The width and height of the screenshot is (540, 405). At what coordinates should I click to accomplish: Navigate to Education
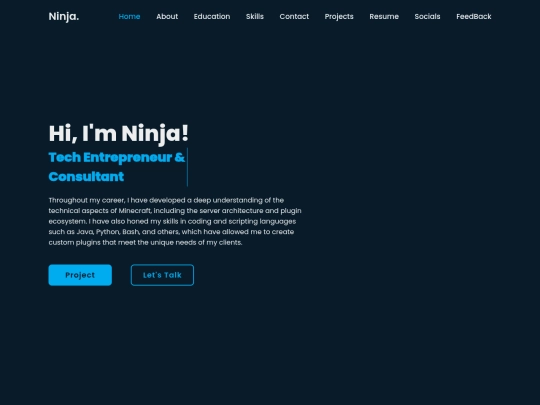coord(212,17)
